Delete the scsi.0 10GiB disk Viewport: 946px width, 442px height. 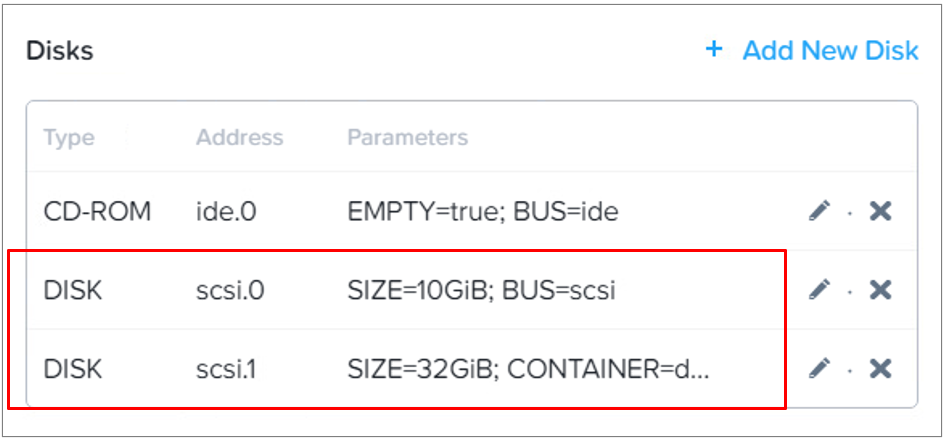click(x=880, y=290)
